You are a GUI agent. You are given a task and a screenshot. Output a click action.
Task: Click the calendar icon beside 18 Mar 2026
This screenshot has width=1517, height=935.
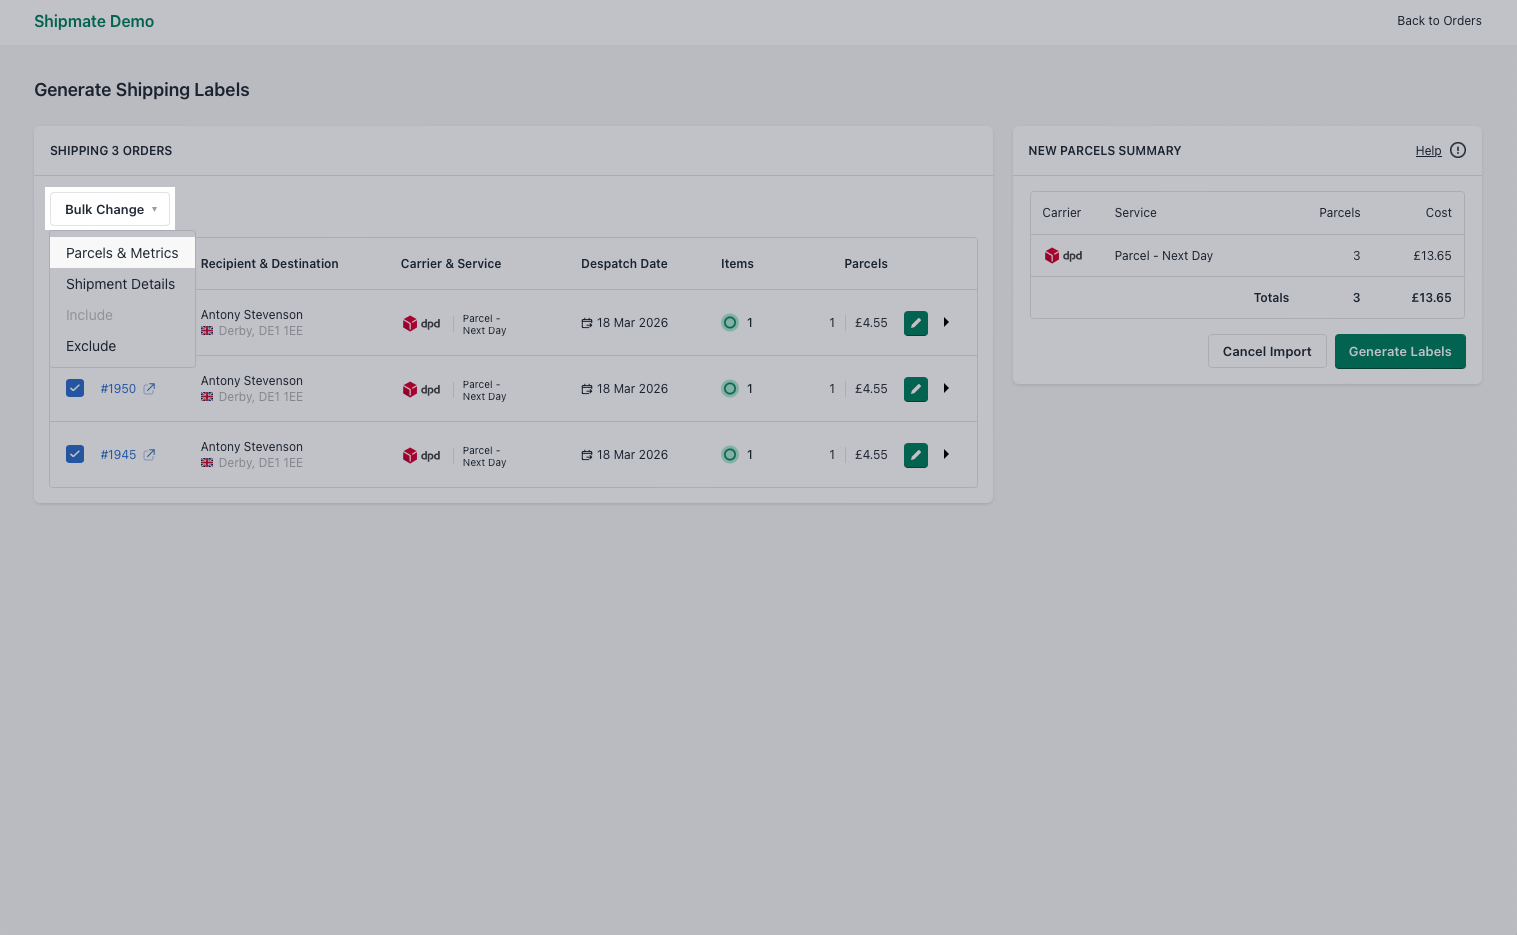(x=587, y=322)
